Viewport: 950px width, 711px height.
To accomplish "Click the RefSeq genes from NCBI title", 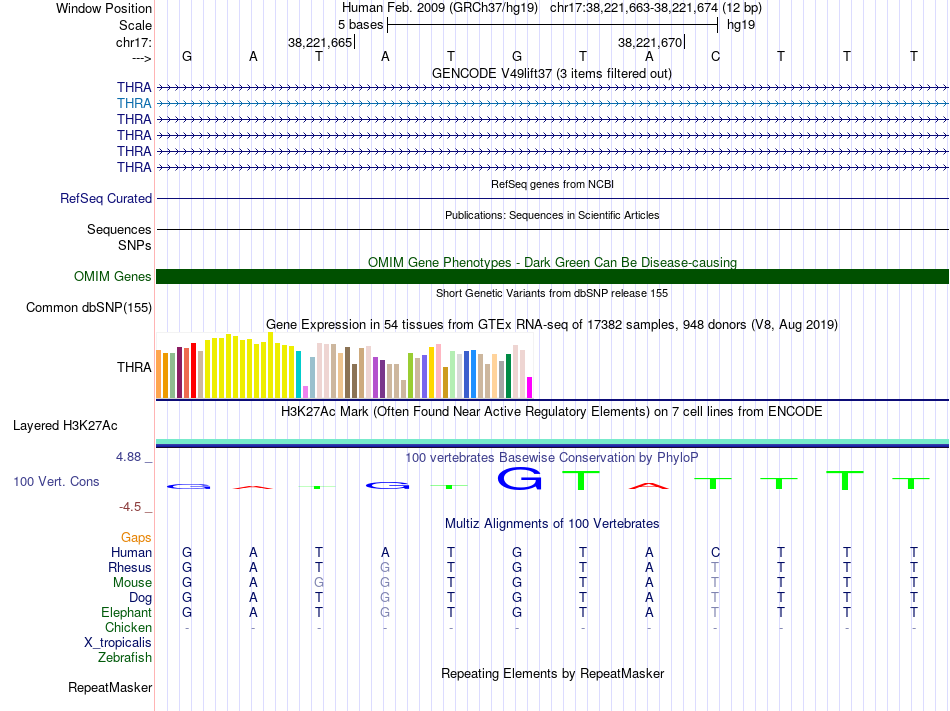I will (552, 184).
